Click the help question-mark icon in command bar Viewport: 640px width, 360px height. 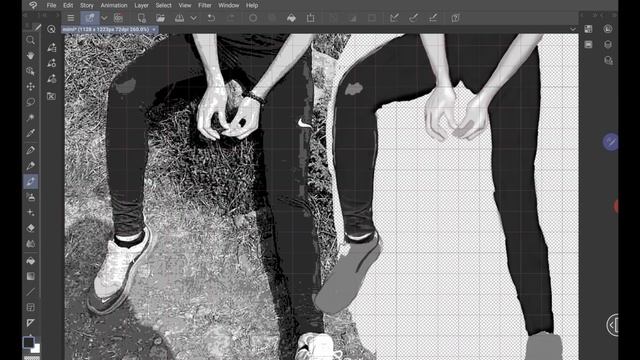click(x=456, y=18)
